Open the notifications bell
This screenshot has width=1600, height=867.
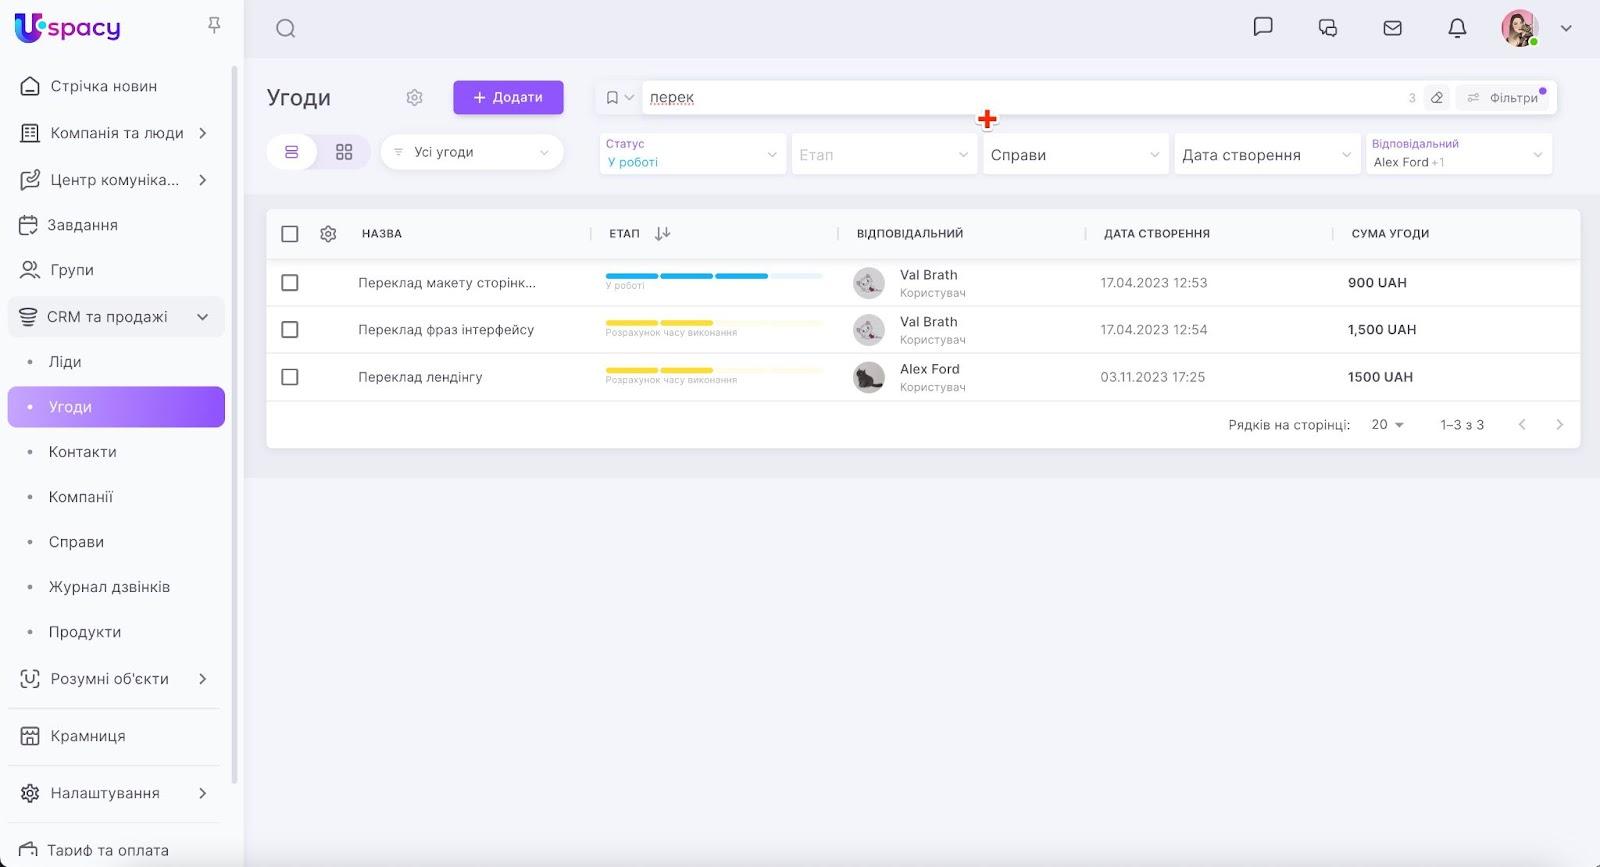[x=1457, y=28]
